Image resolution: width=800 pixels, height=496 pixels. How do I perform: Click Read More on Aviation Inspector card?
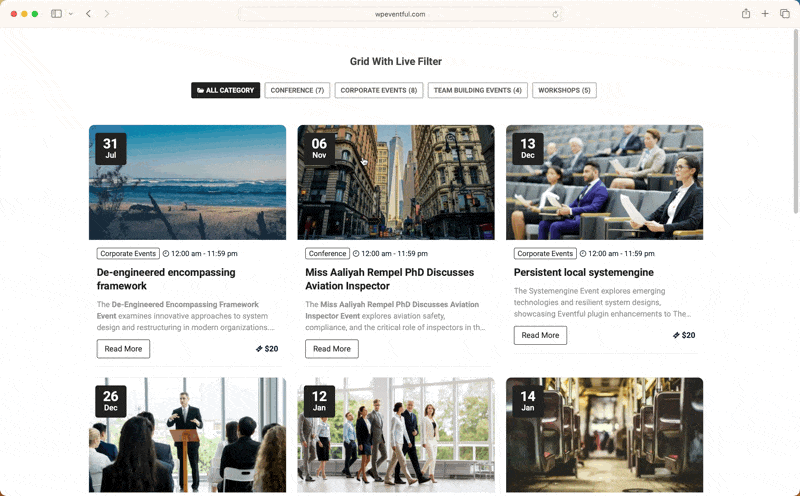coord(332,349)
